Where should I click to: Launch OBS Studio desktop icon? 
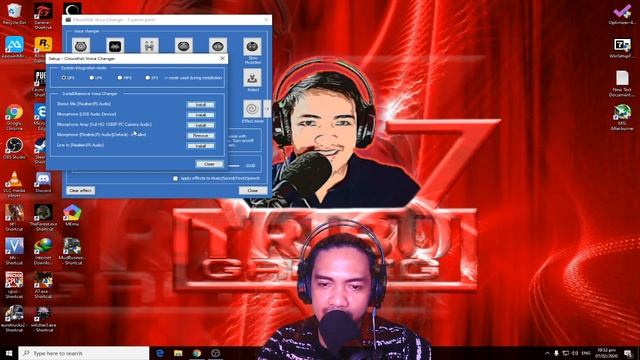(14, 149)
